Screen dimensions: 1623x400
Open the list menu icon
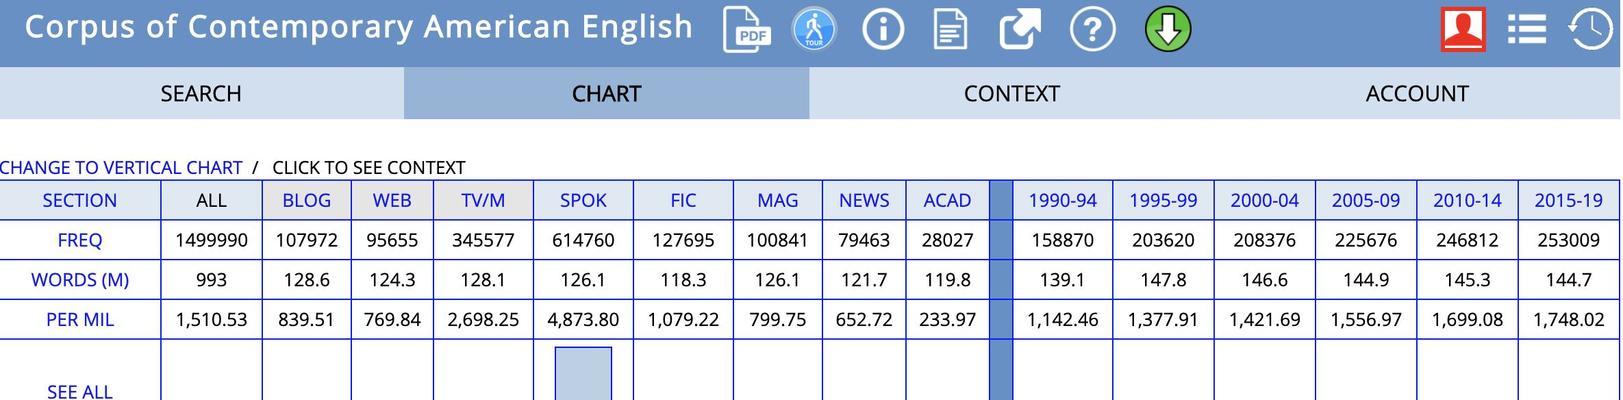coord(1527,29)
